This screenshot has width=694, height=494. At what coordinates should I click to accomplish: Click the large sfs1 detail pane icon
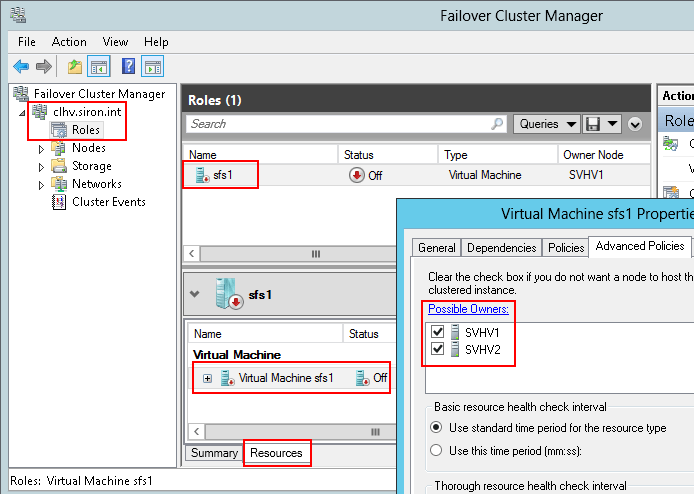coord(229,294)
